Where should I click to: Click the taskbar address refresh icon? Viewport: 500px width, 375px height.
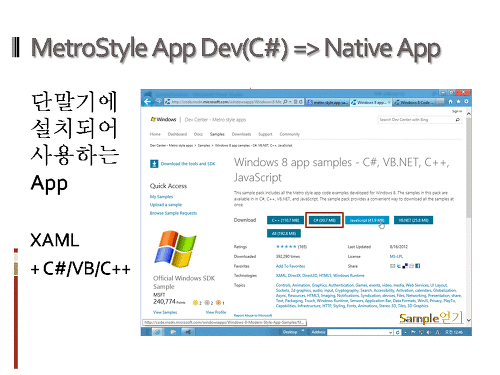point(397,332)
